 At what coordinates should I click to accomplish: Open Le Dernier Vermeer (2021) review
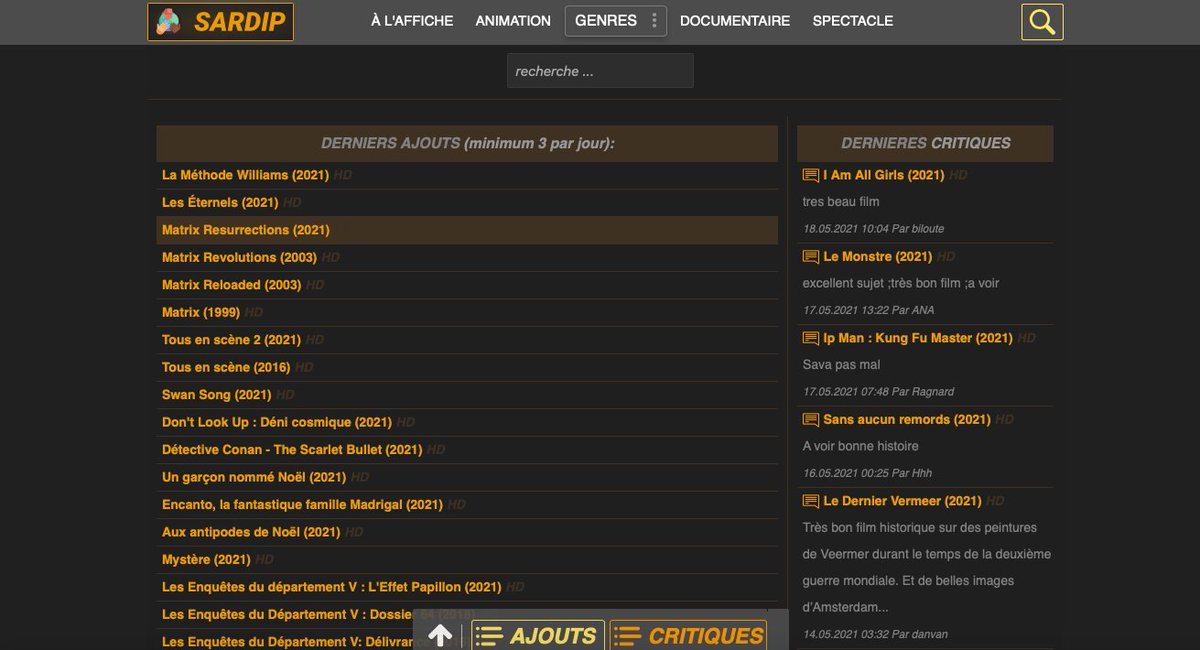pyautogui.click(x=902, y=501)
